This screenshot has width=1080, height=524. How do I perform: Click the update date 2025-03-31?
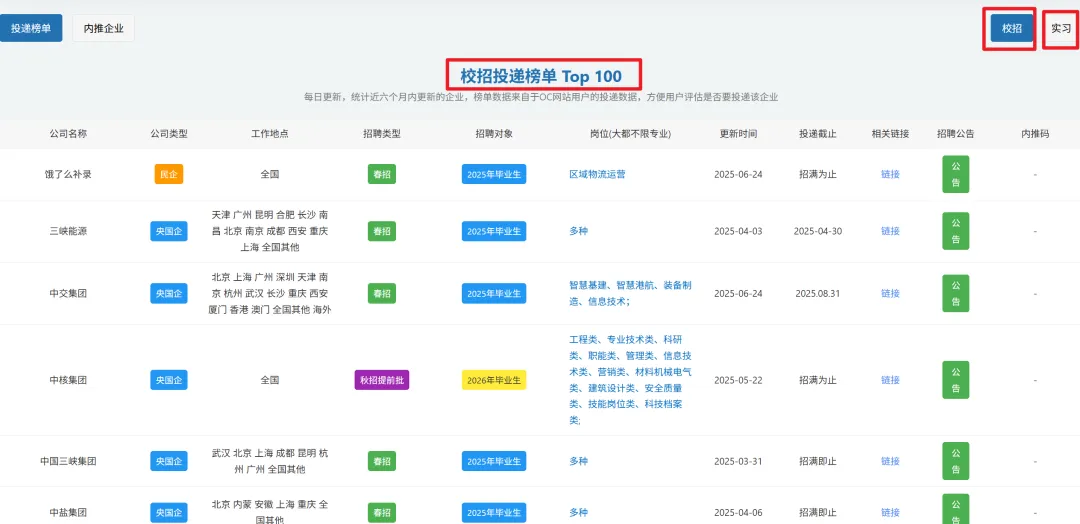pos(738,461)
